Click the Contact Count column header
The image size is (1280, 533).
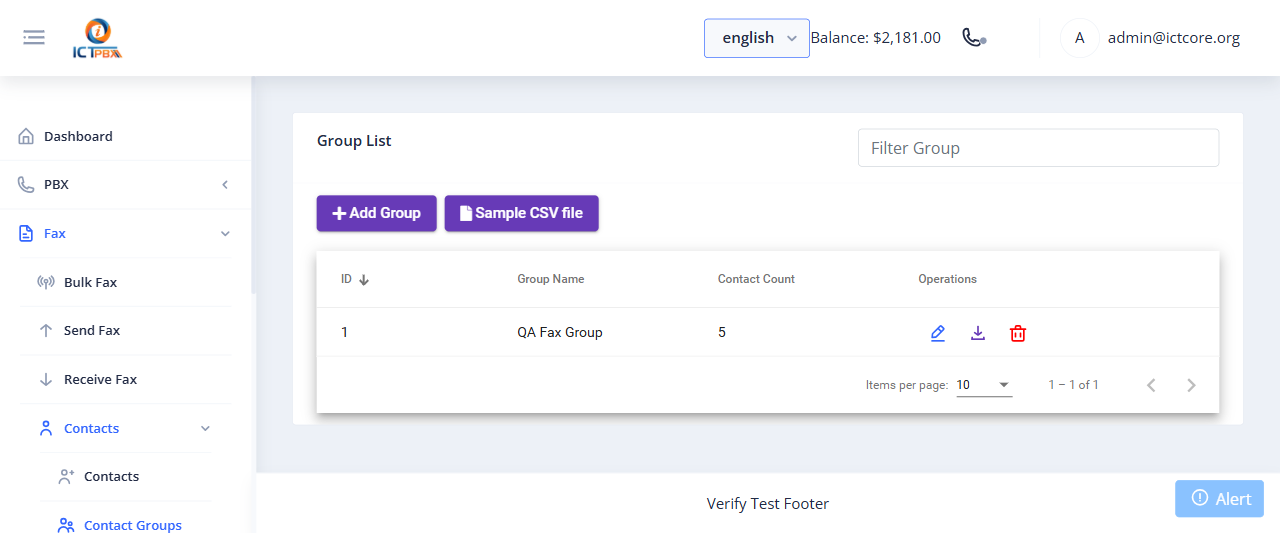click(x=756, y=279)
